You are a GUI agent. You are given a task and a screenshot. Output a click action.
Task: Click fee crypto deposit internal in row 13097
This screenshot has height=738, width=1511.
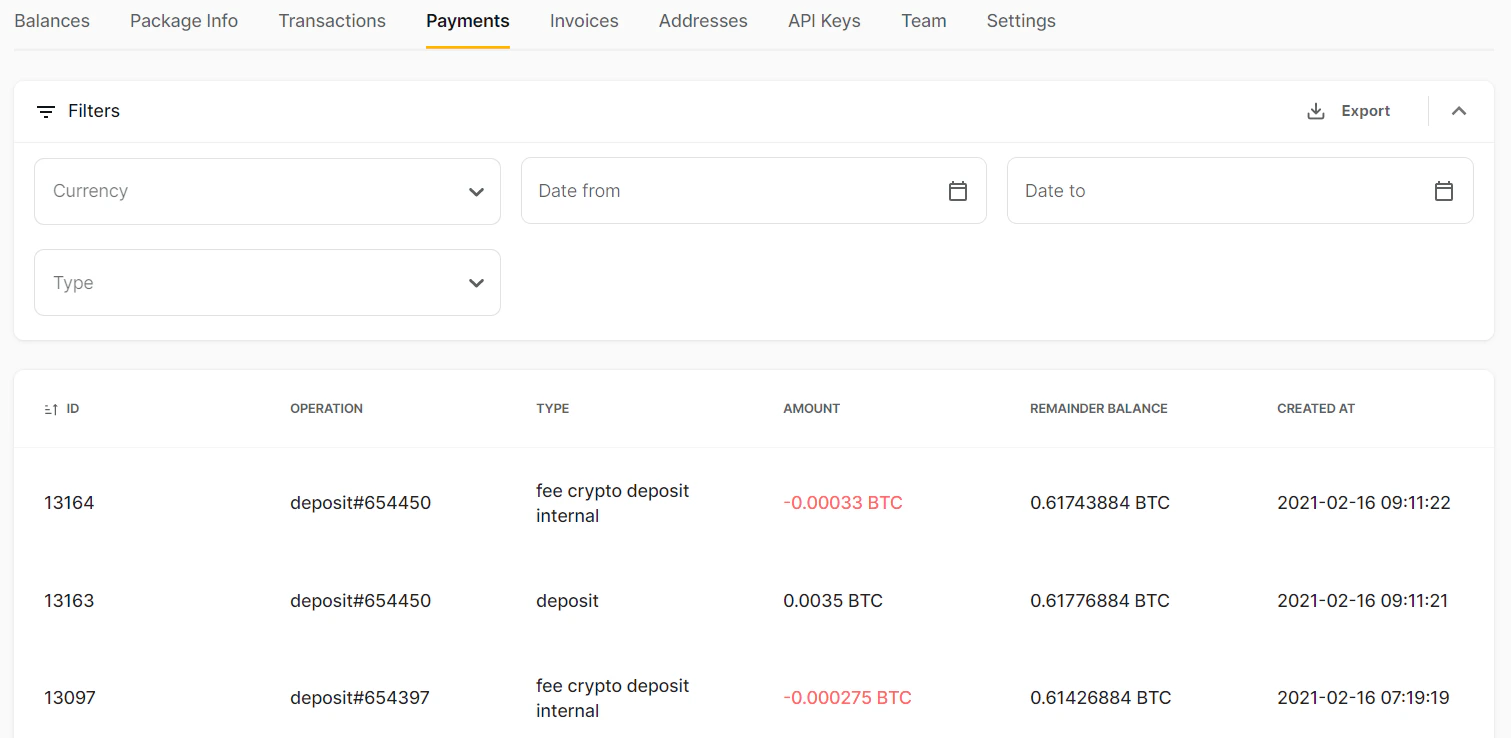pos(613,698)
